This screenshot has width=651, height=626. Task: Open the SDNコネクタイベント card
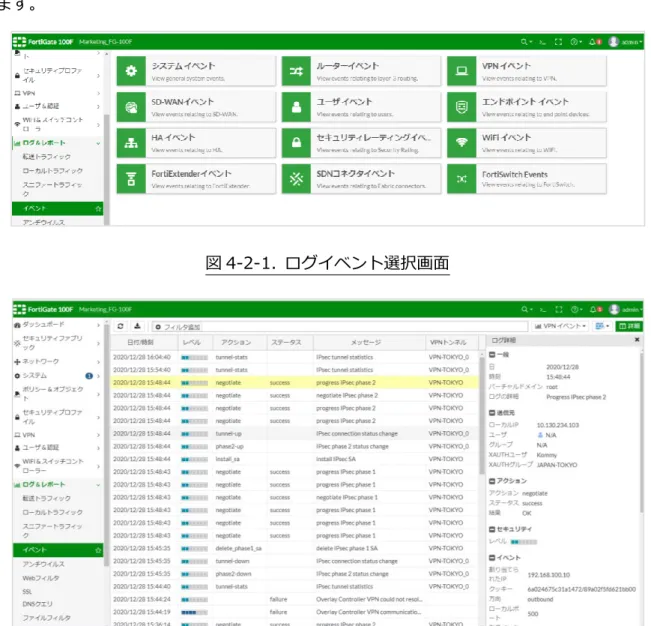tap(361, 179)
